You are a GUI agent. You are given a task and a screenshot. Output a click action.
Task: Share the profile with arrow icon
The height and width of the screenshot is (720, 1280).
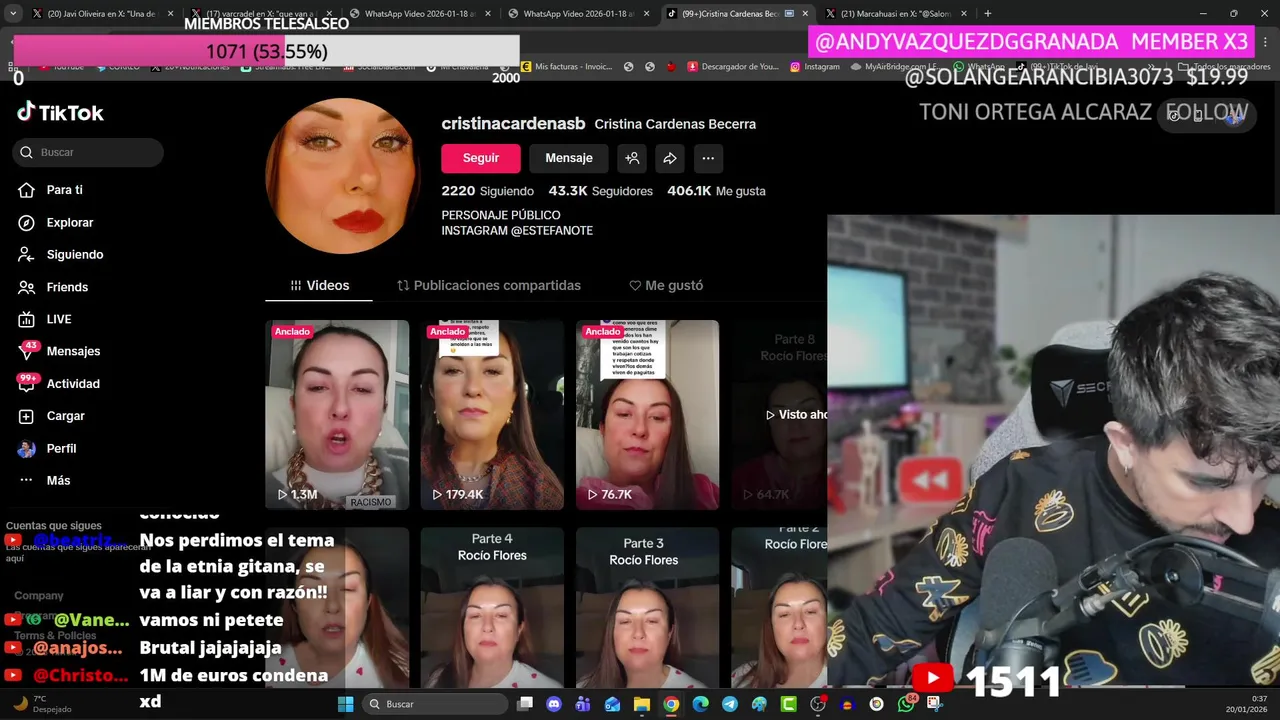tap(670, 158)
